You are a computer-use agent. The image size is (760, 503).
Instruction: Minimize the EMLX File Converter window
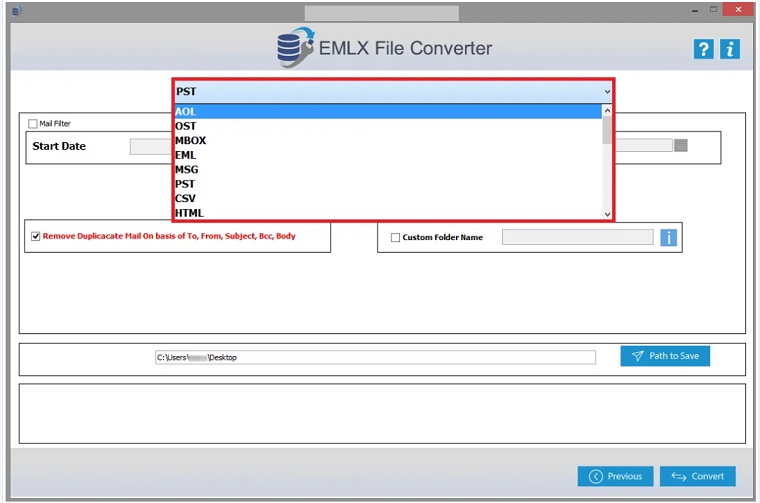click(695, 10)
